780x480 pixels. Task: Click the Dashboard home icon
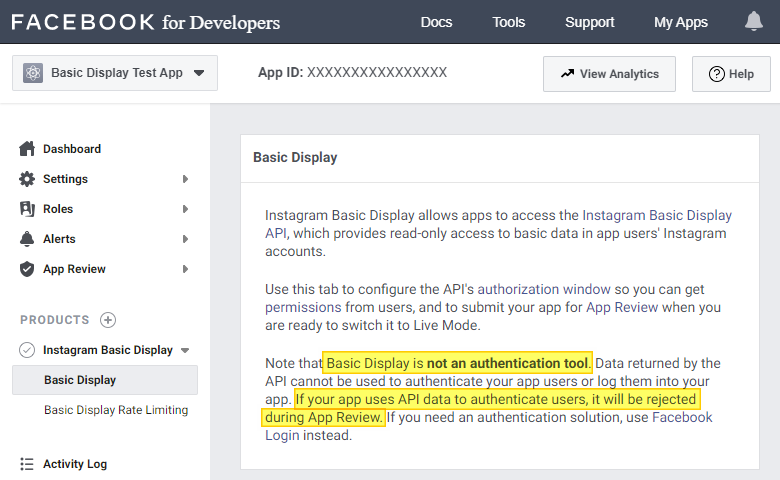27,149
